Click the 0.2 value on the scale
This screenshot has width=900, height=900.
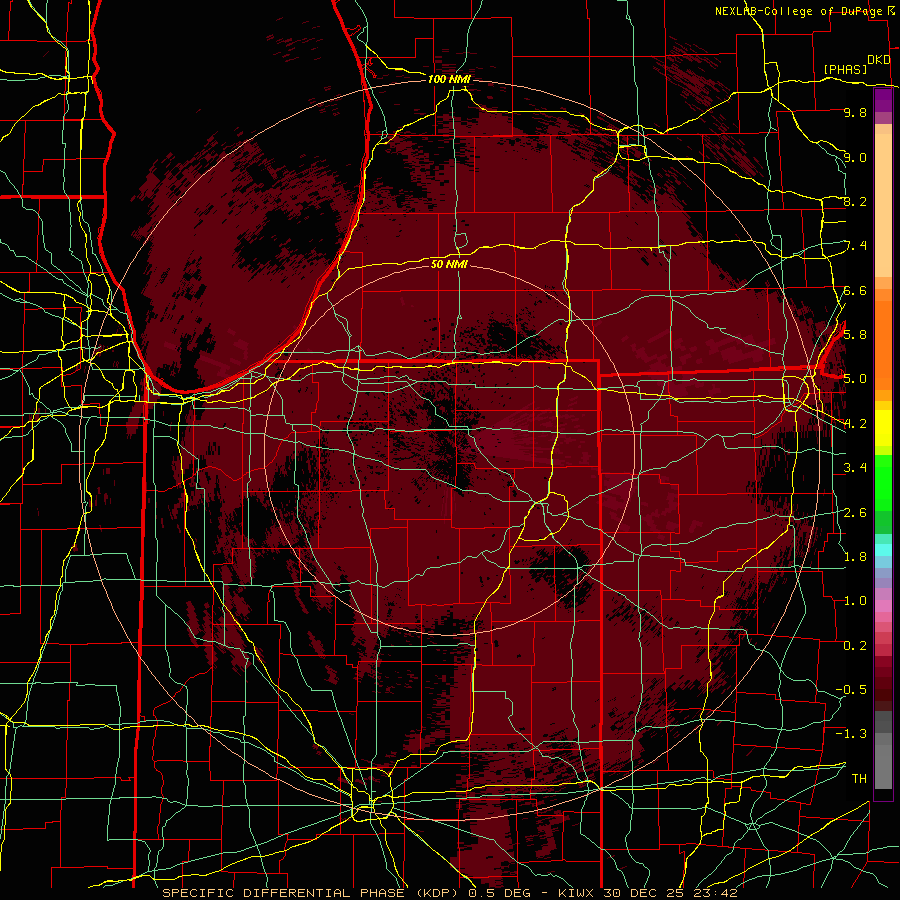click(x=855, y=645)
